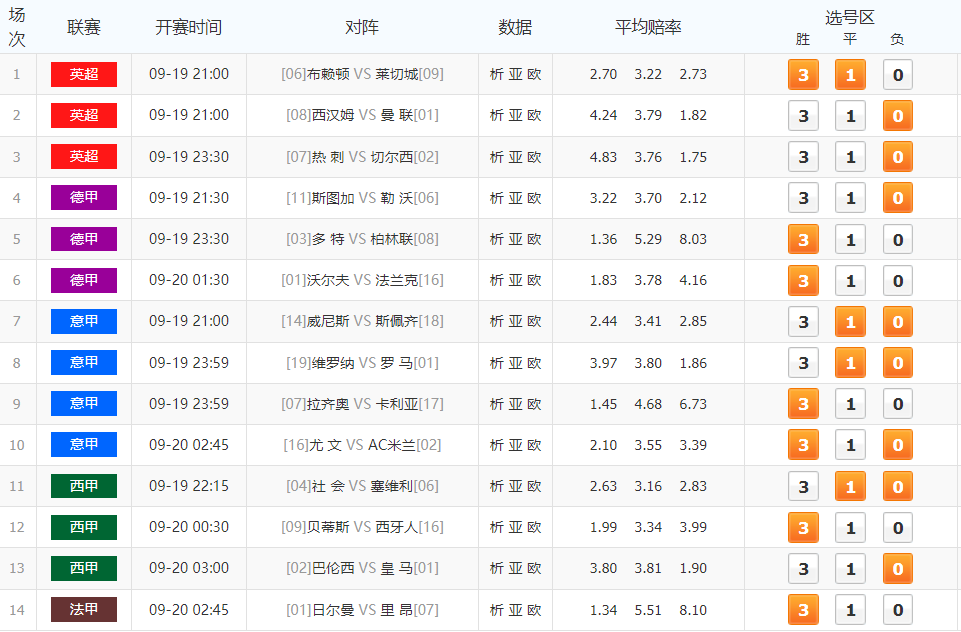The height and width of the screenshot is (632, 961).
Task: Toggle the draw (1) pick for 威尼斯 VS 斯佩齐
Action: point(850,322)
